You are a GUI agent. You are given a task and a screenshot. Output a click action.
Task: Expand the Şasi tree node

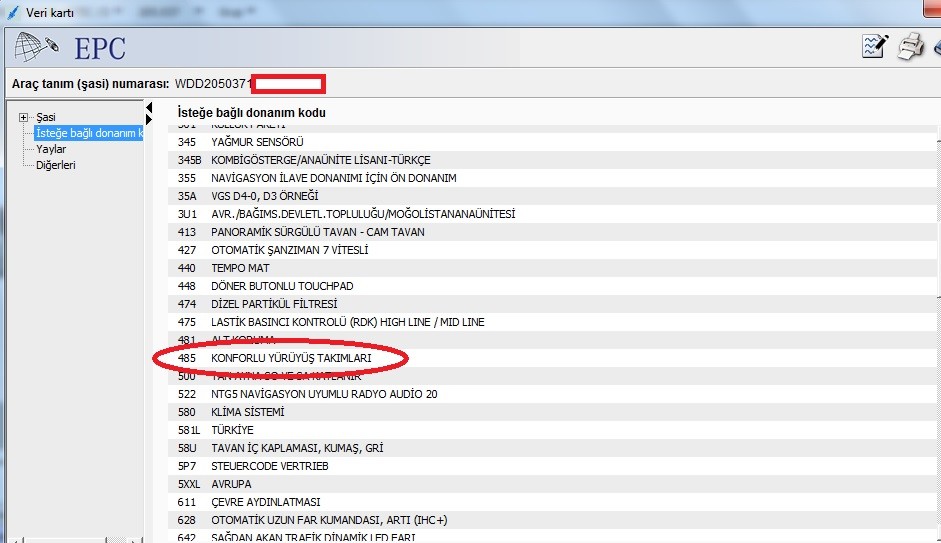[23, 117]
